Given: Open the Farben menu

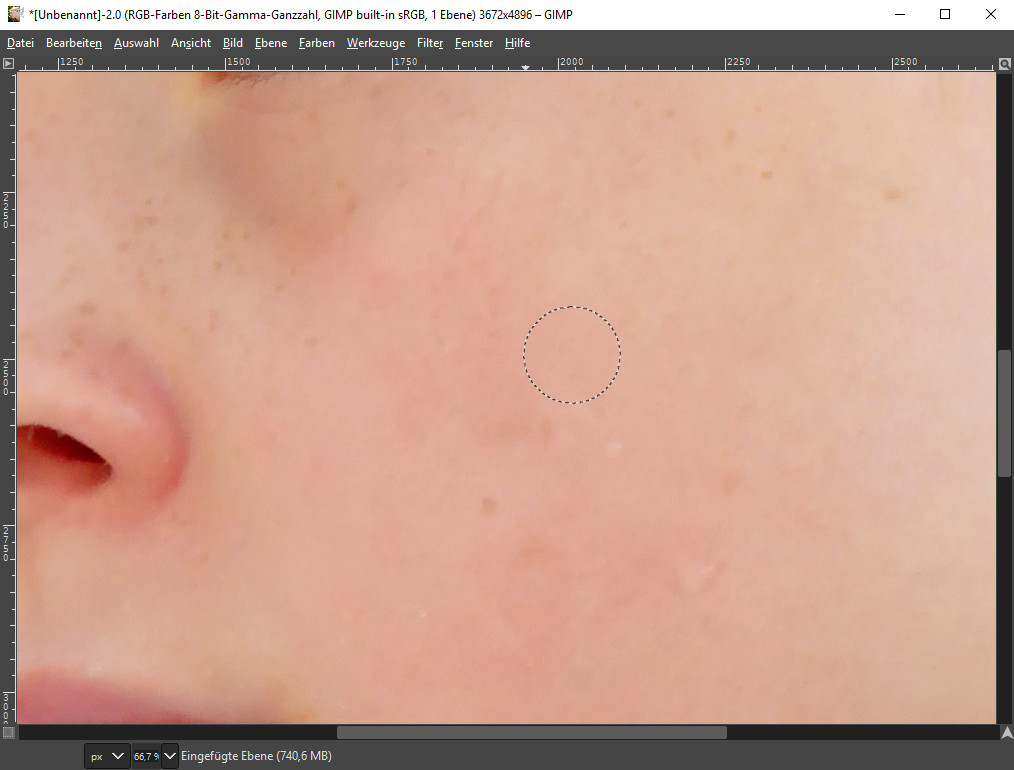Looking at the screenshot, I should point(316,43).
